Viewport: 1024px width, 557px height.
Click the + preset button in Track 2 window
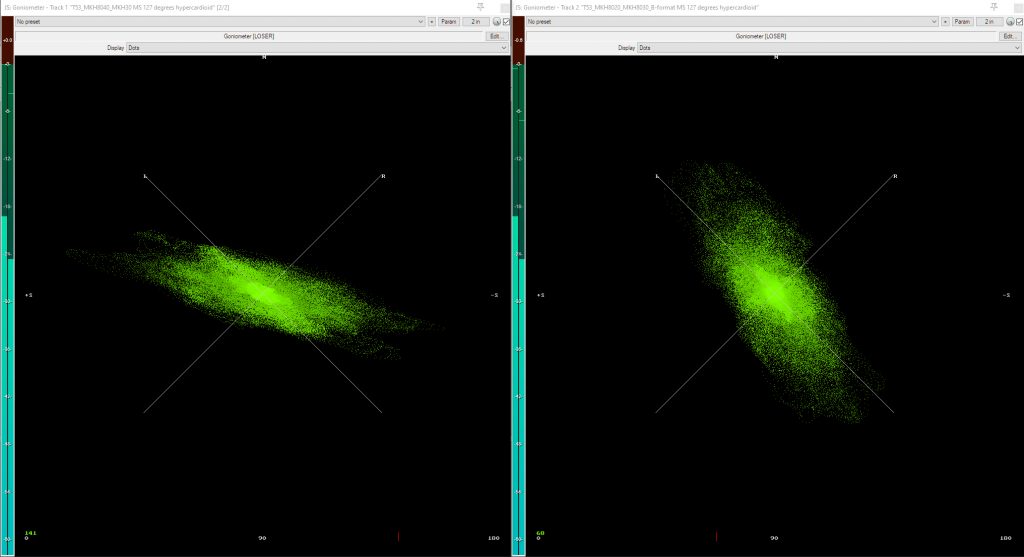coord(945,22)
